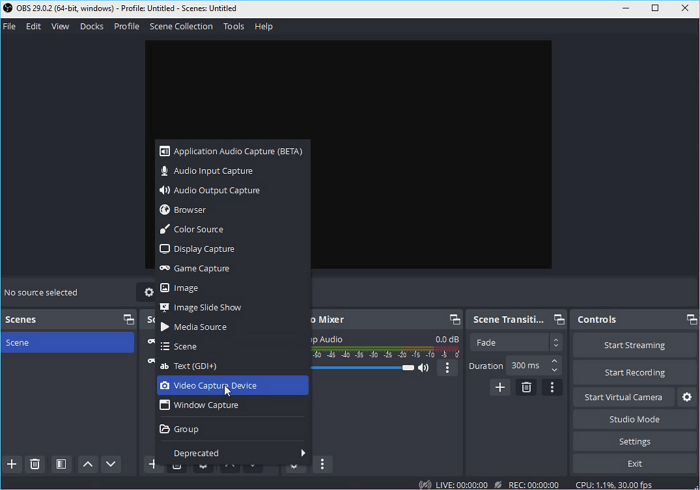Open the Help menu
Image resolution: width=700 pixels, height=490 pixels.
[x=263, y=26]
